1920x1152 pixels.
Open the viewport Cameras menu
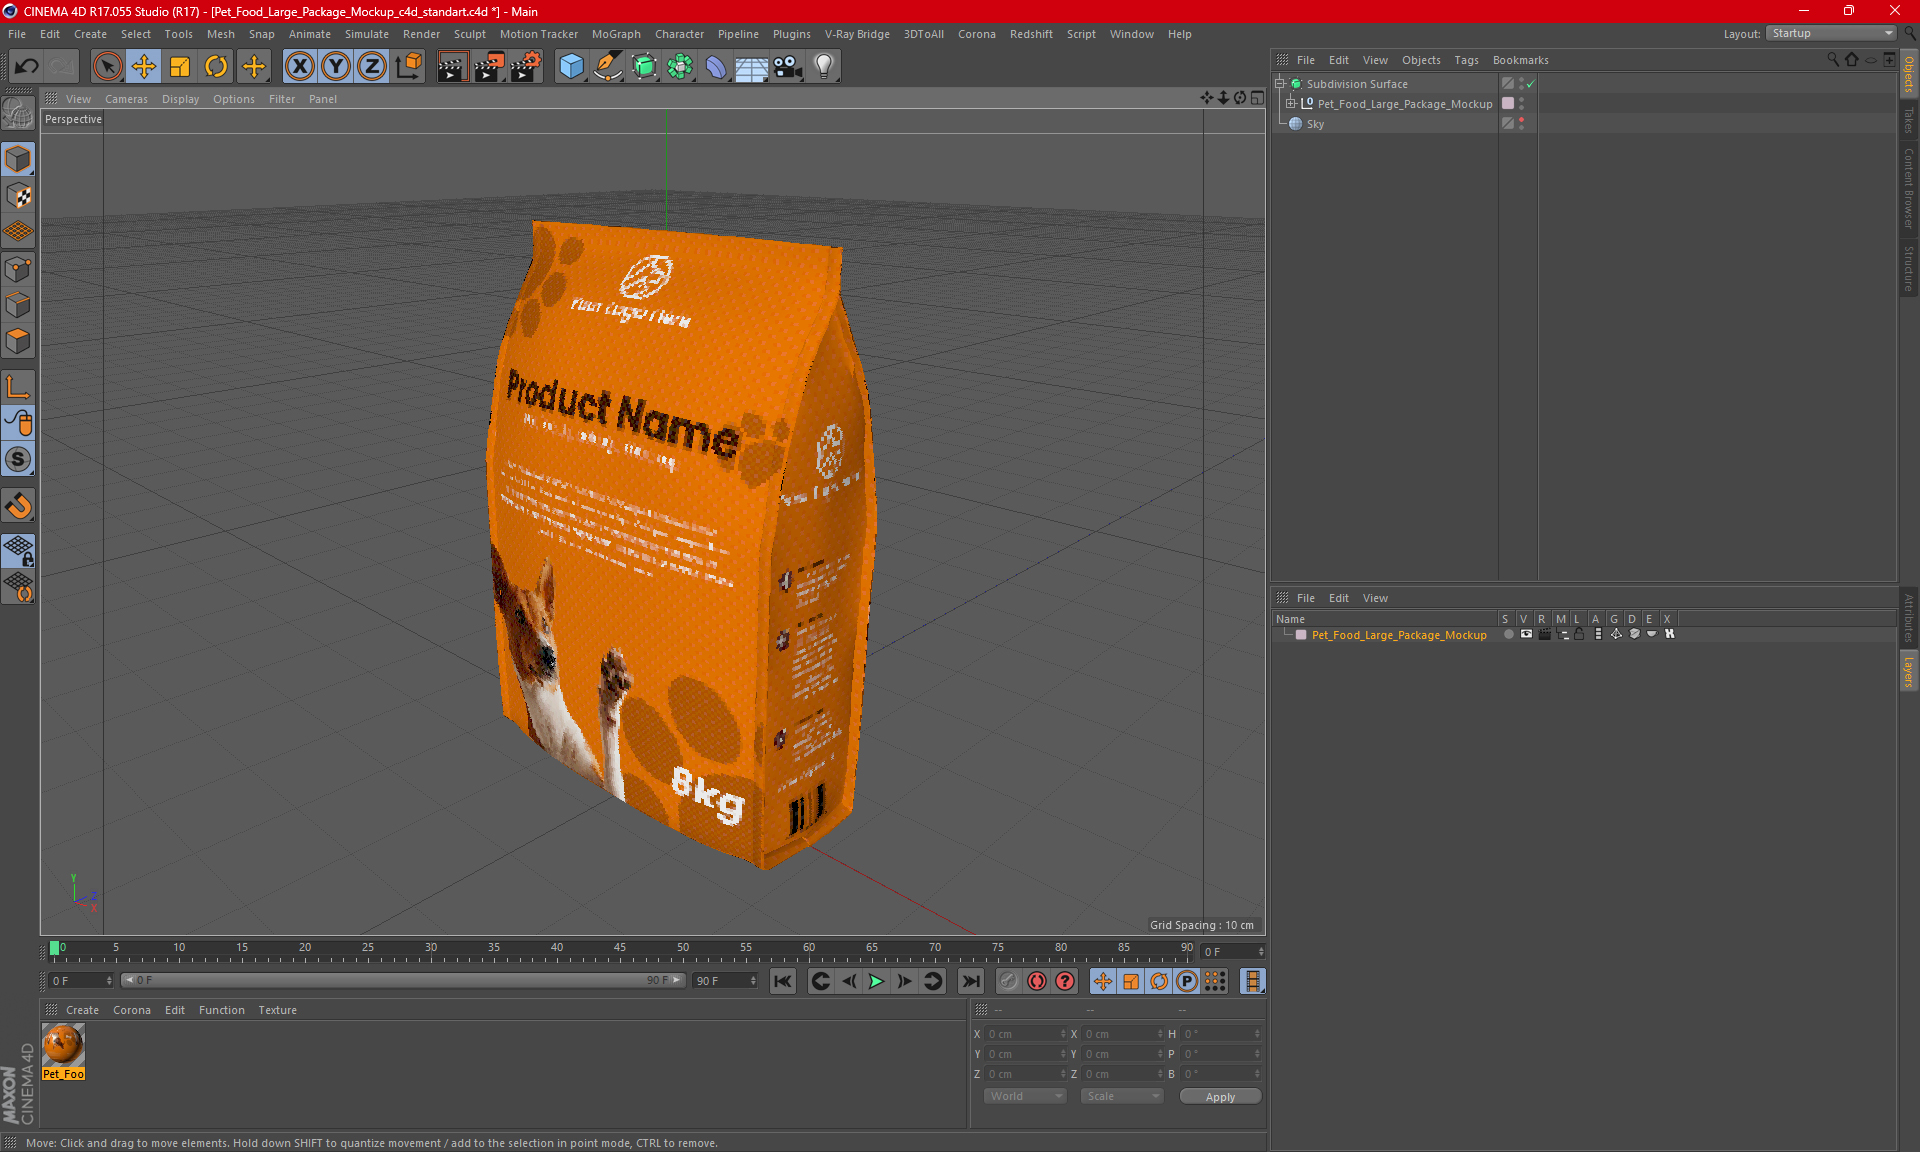coord(126,99)
